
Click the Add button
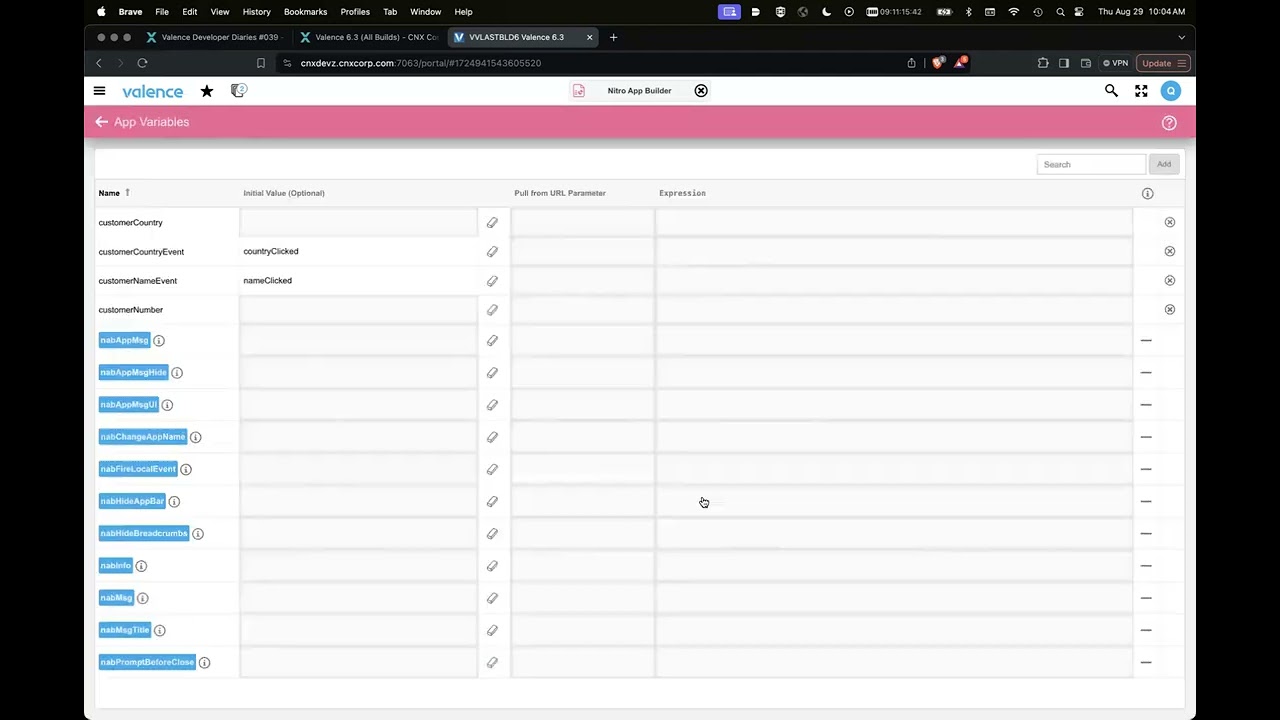click(1164, 164)
